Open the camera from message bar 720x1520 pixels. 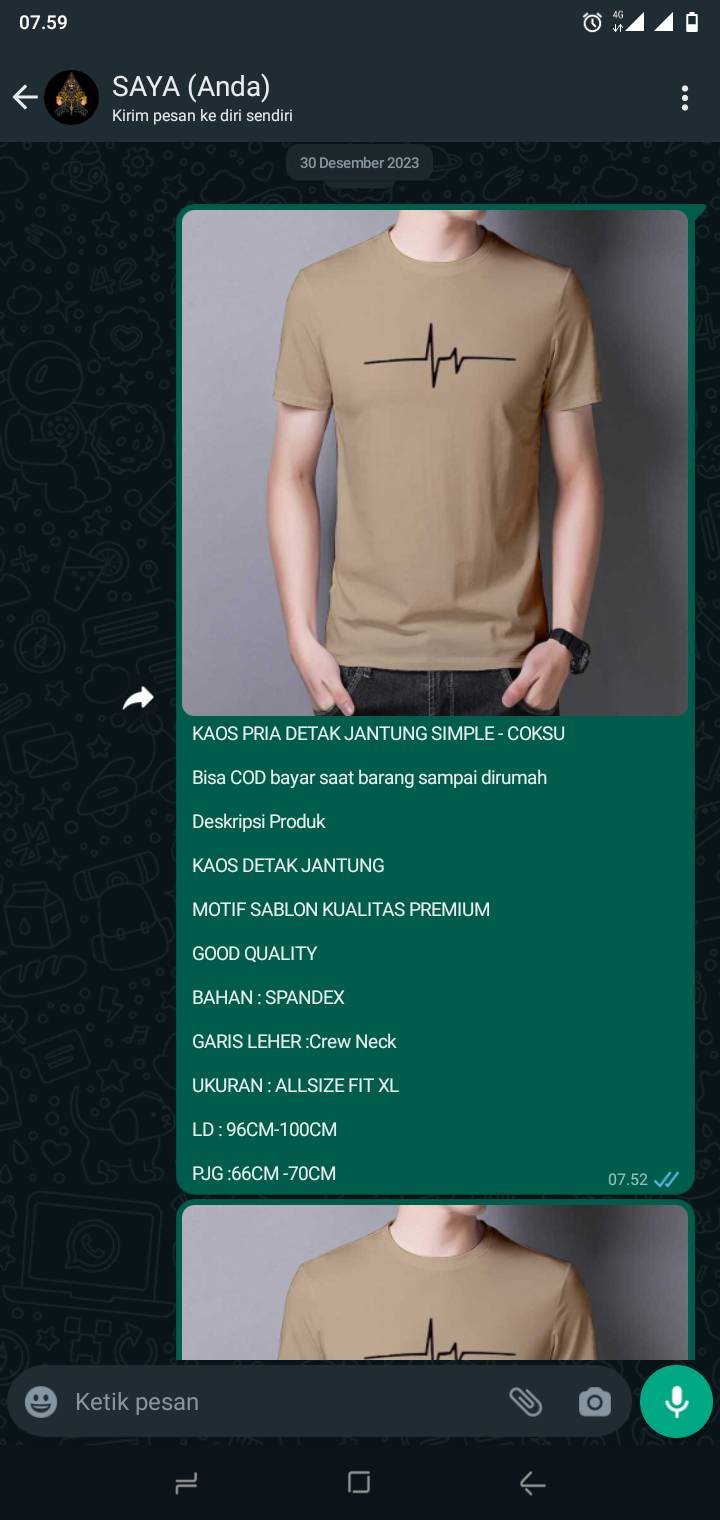click(594, 1403)
